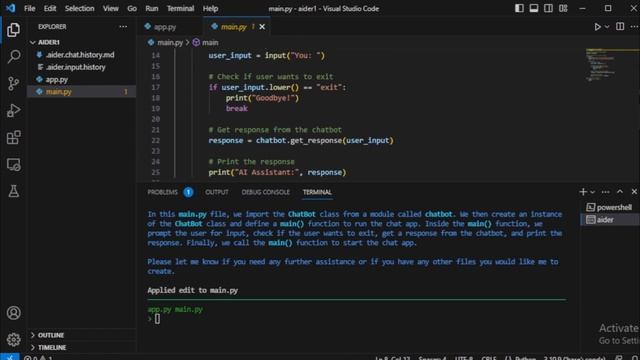Open the Search view in activity bar
This screenshot has width=640, height=360.
13,56
